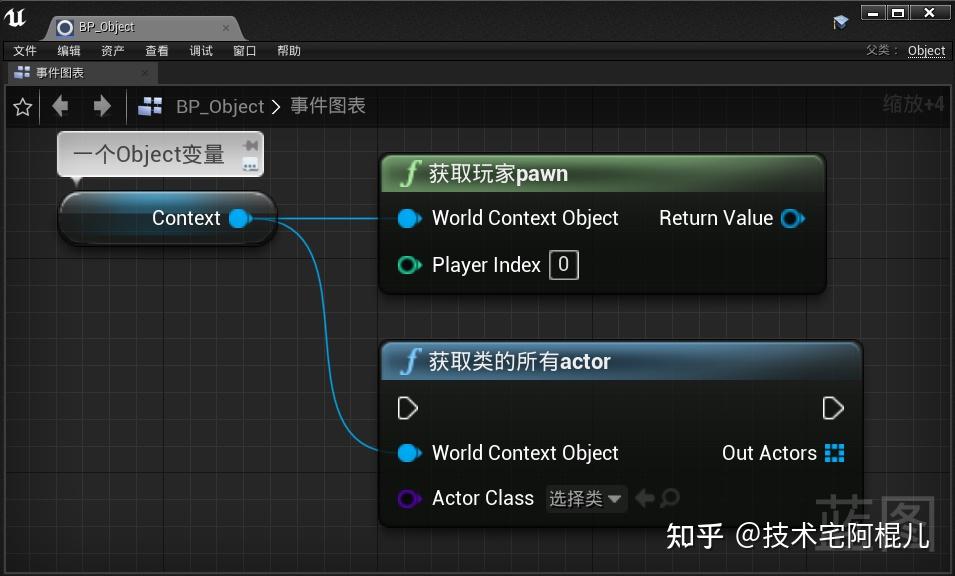
Task: Click the comment bubble icon on 一个Object变量 node
Action: click(x=250, y=165)
